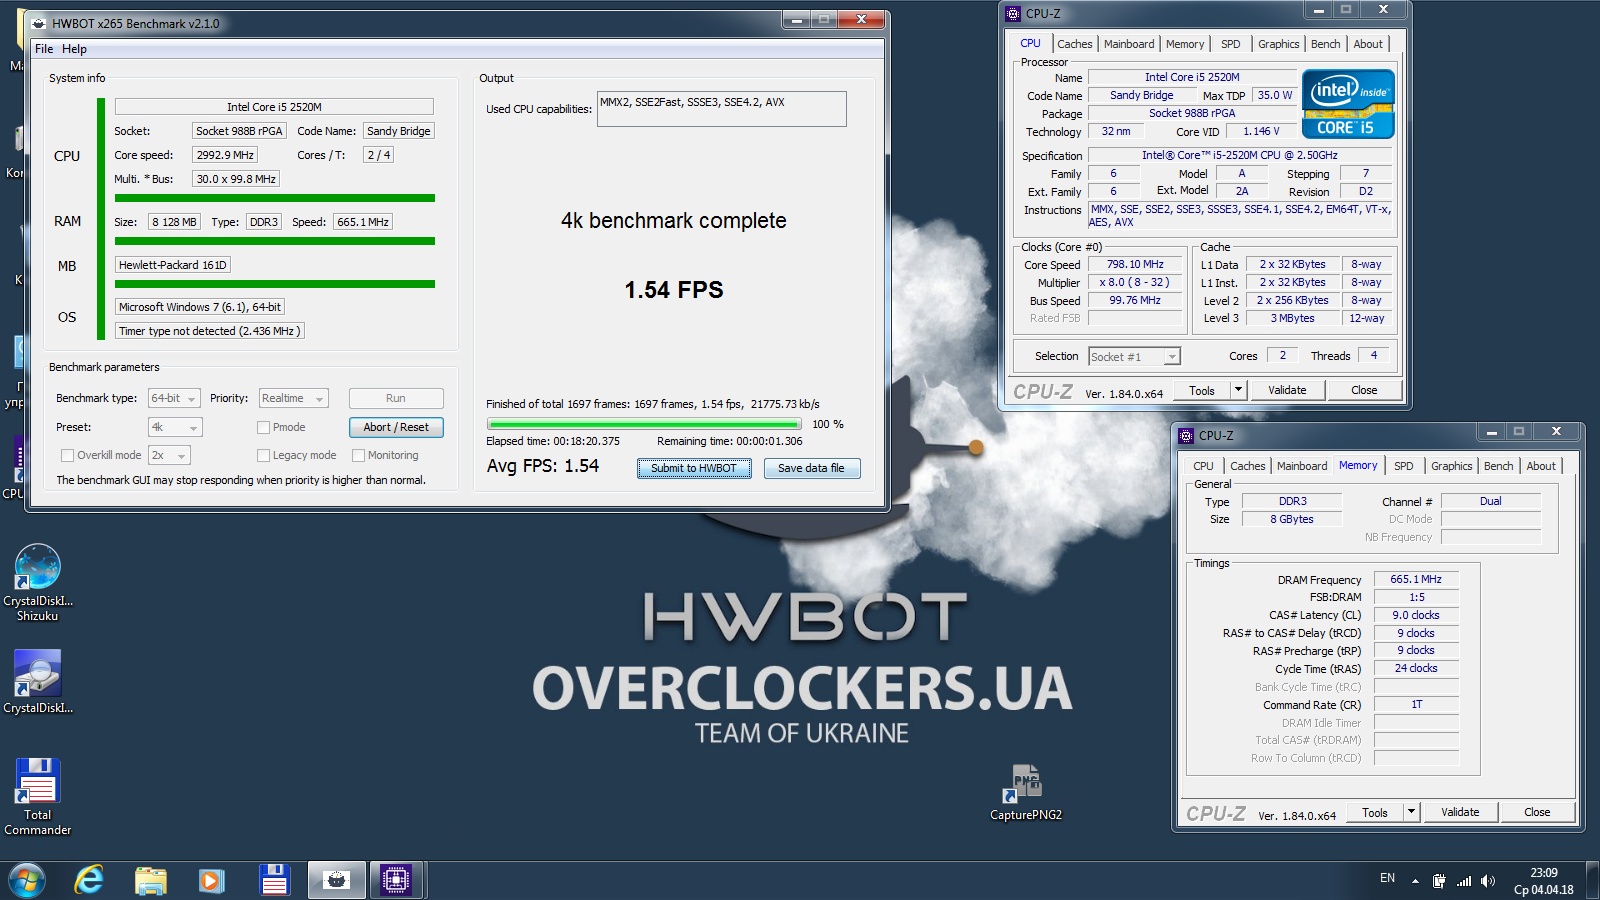Click the Abort / Reset button

click(x=396, y=427)
